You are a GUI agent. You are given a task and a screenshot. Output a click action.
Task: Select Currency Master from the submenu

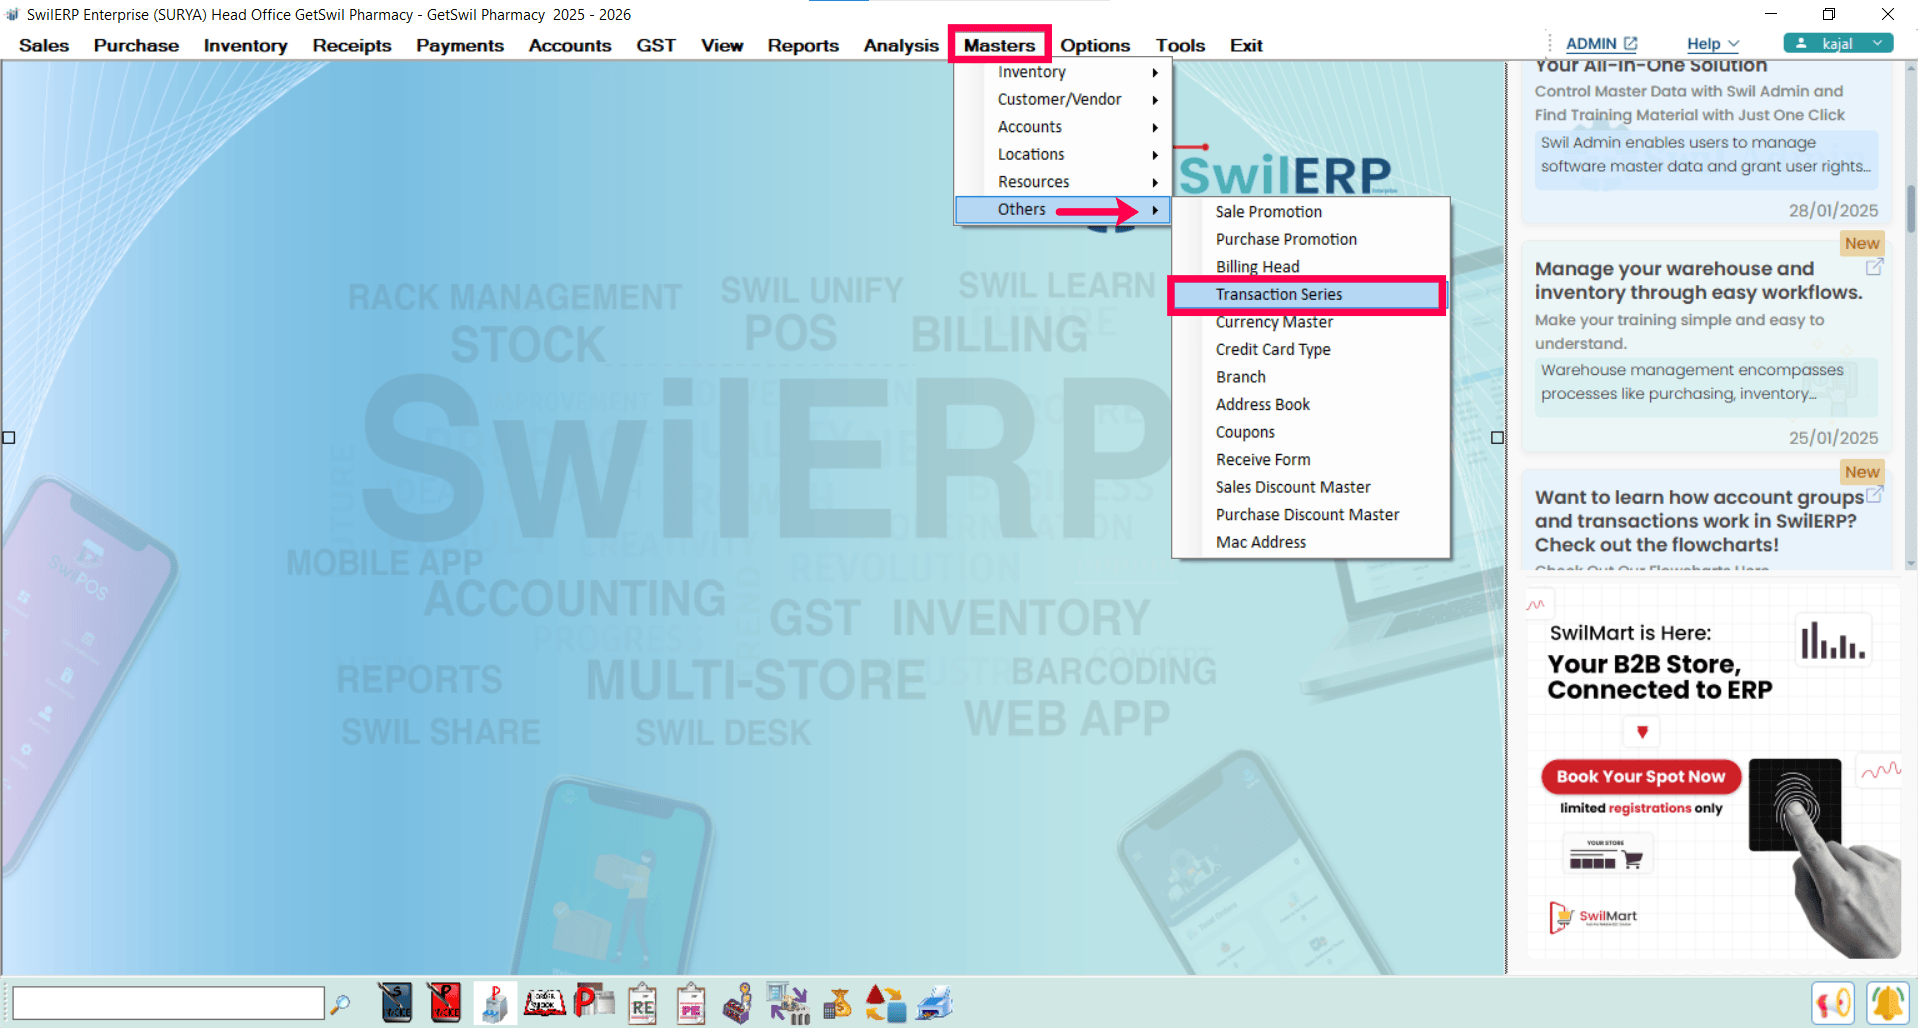point(1311,322)
